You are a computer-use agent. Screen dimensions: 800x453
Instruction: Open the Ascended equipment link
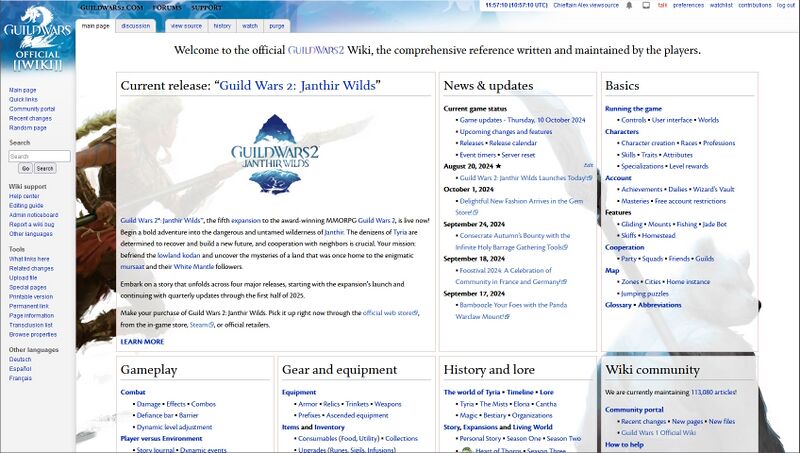(x=357, y=415)
